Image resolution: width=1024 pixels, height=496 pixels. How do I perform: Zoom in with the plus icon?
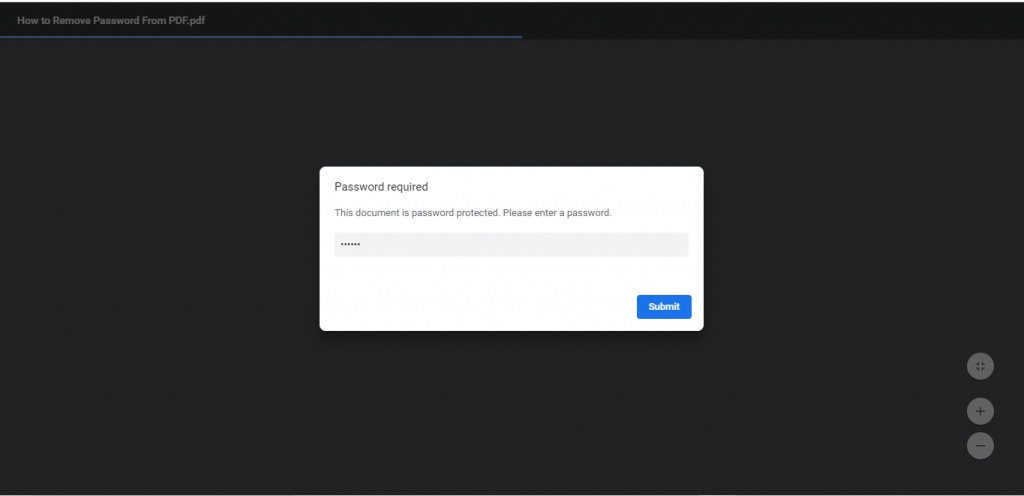(980, 411)
